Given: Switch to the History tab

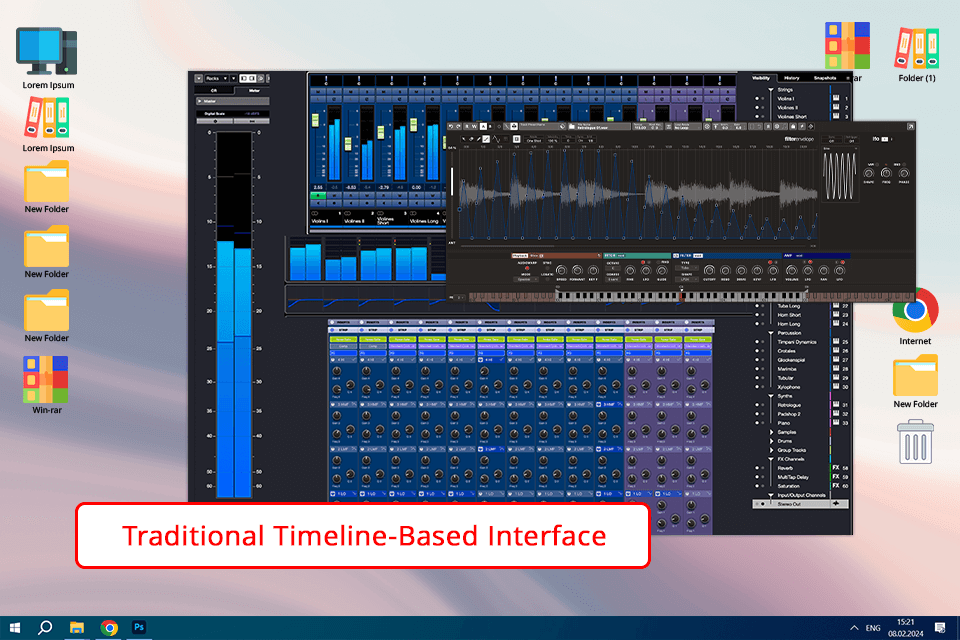Looking at the screenshot, I should pyautogui.click(x=792, y=78).
